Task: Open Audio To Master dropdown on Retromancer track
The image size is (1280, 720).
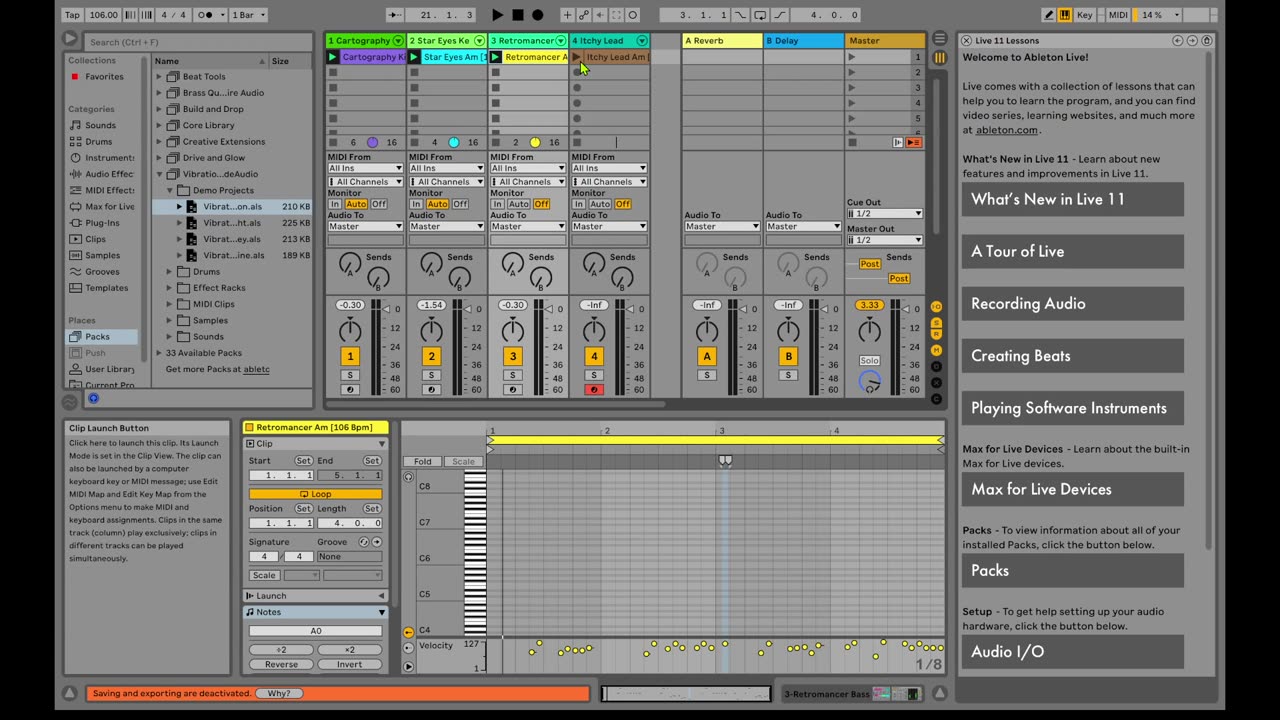Action: pyautogui.click(x=527, y=226)
